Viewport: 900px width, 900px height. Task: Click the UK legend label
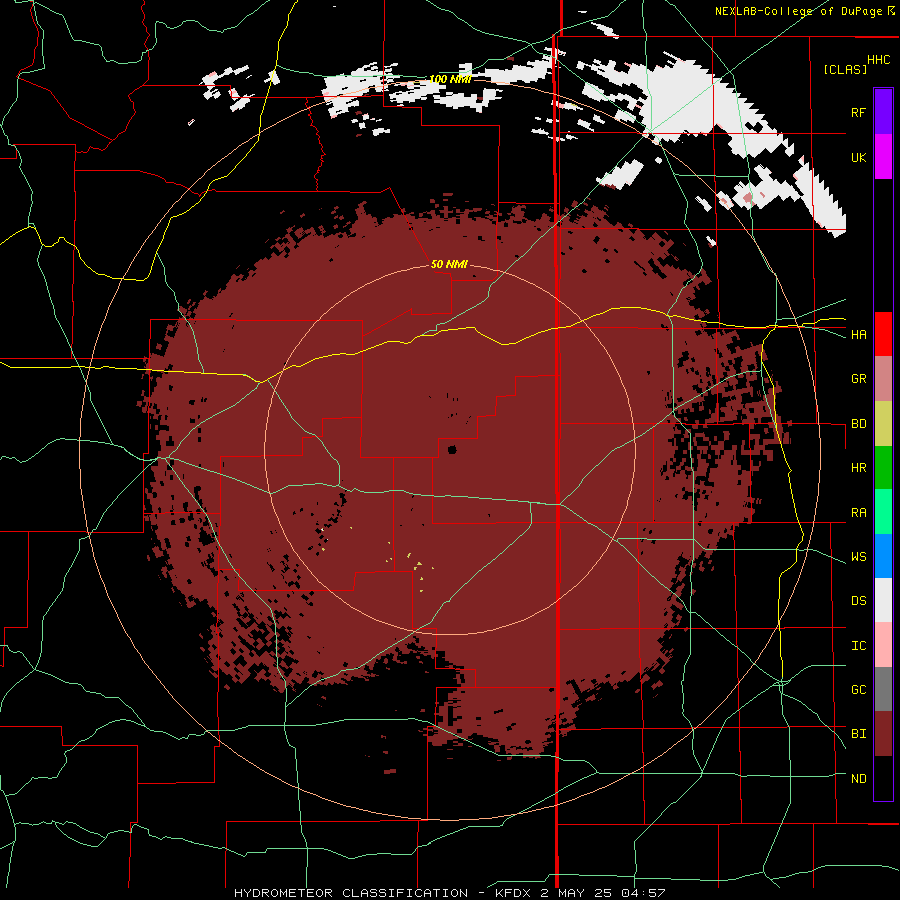[858, 157]
